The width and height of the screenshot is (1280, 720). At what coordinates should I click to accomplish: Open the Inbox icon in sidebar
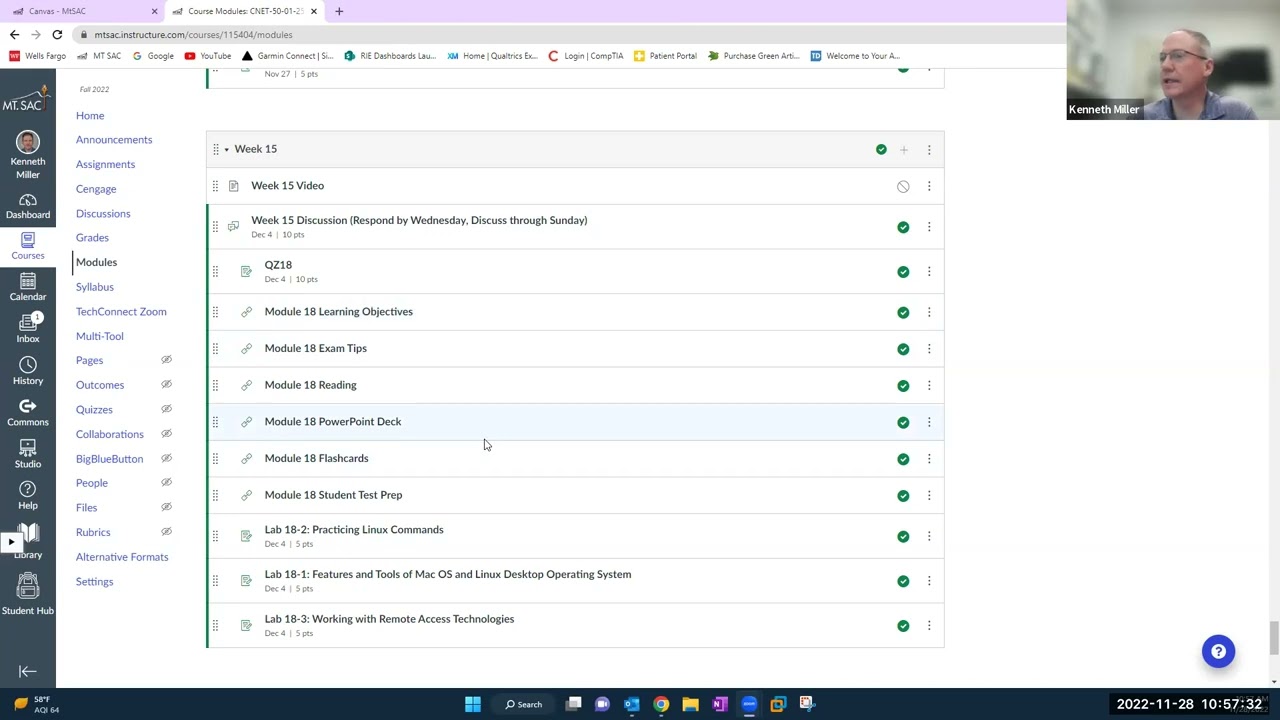click(28, 329)
